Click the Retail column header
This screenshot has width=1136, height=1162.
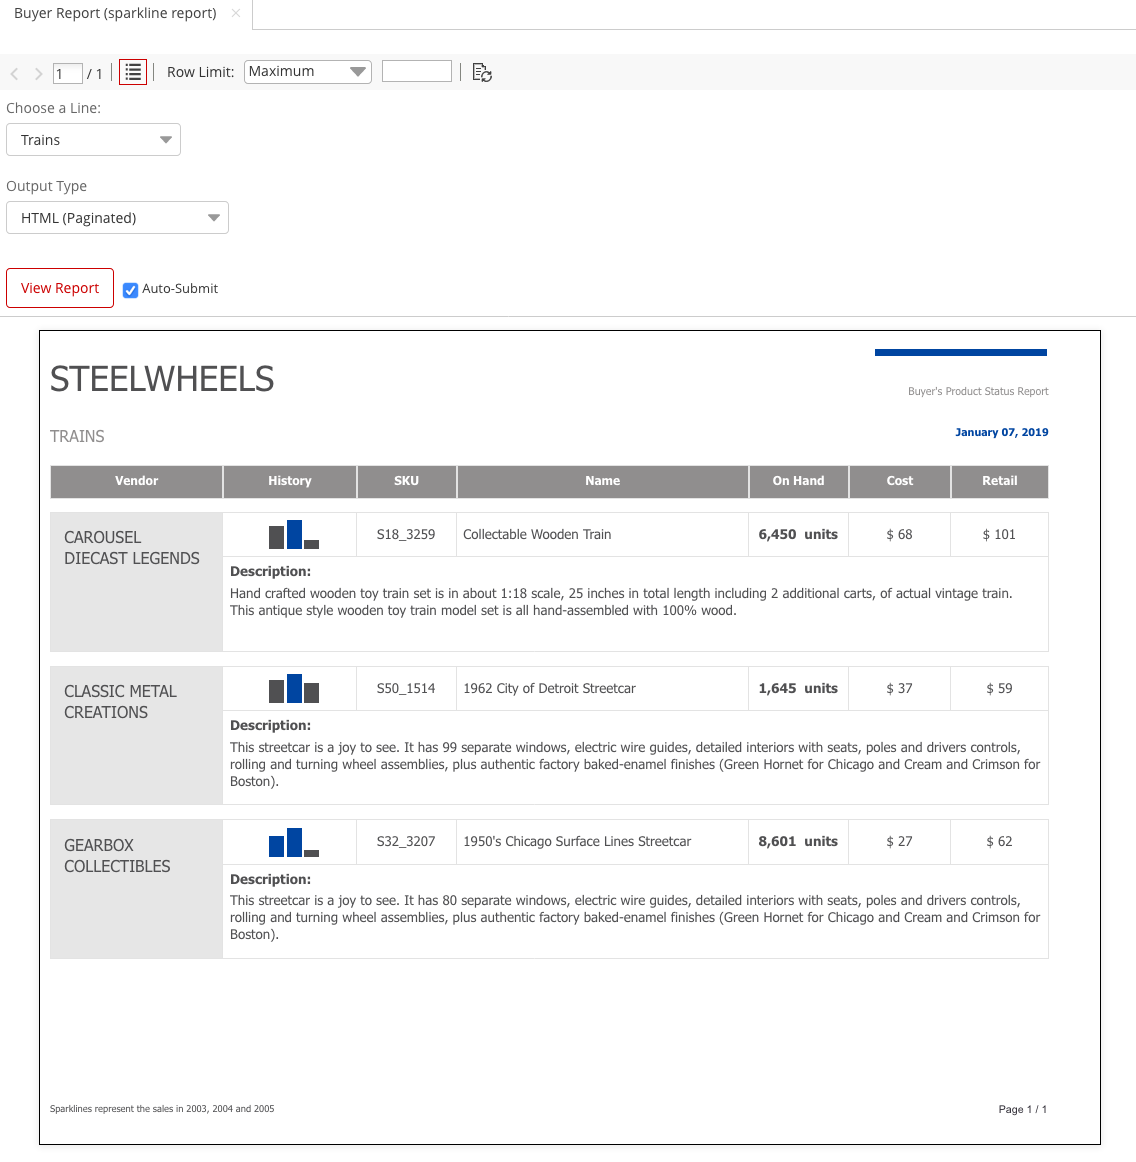(1000, 481)
